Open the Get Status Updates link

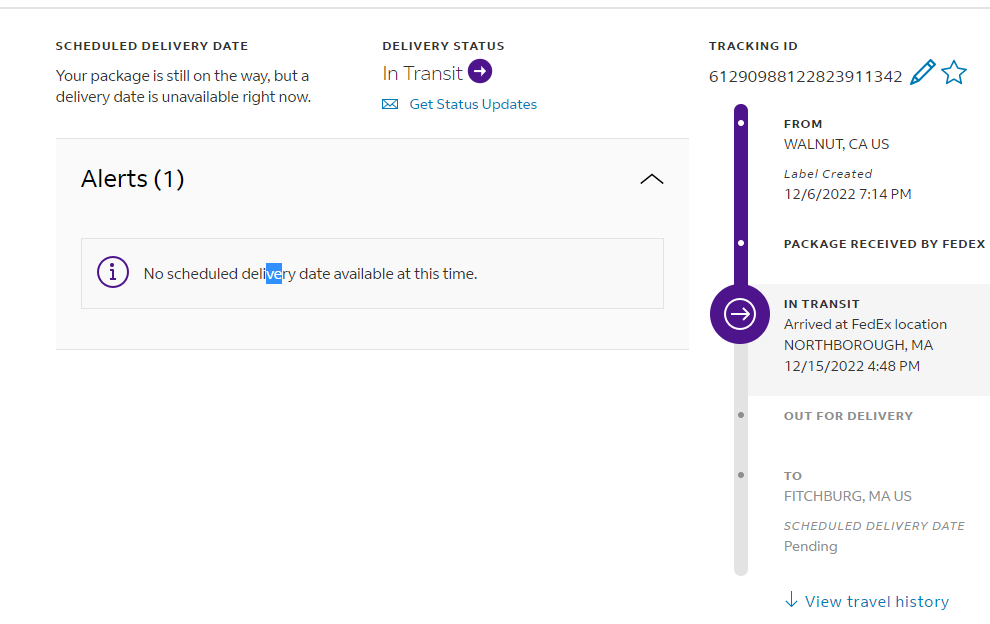[x=473, y=104]
